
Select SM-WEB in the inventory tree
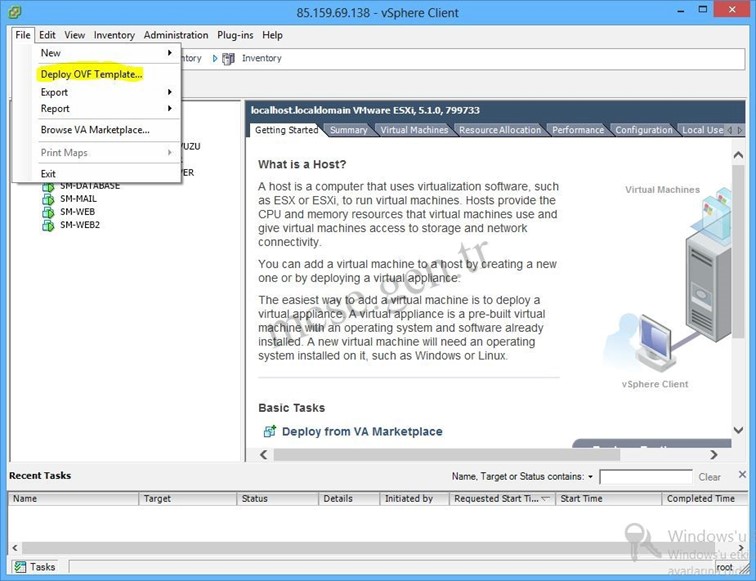coord(78,212)
